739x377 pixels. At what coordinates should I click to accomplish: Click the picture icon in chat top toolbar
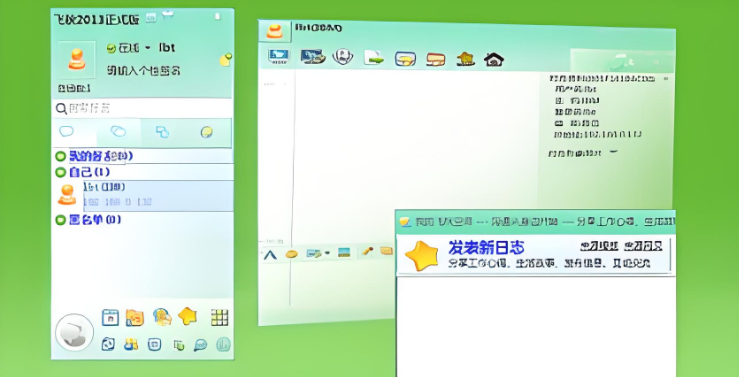[x=313, y=57]
